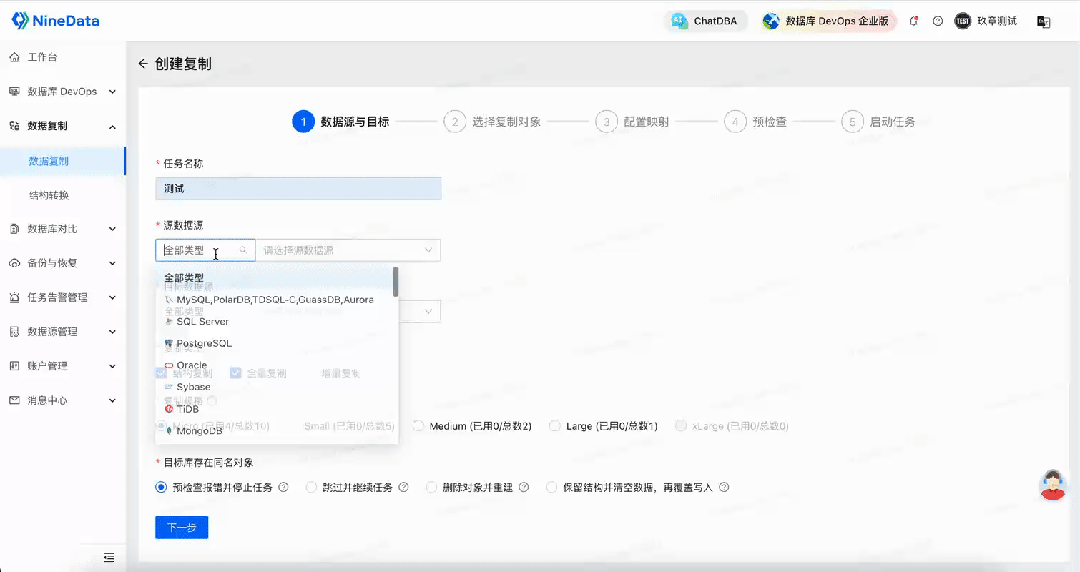Open the customer support avatar
Image resolution: width=1080 pixels, height=572 pixels.
coord(1052,485)
